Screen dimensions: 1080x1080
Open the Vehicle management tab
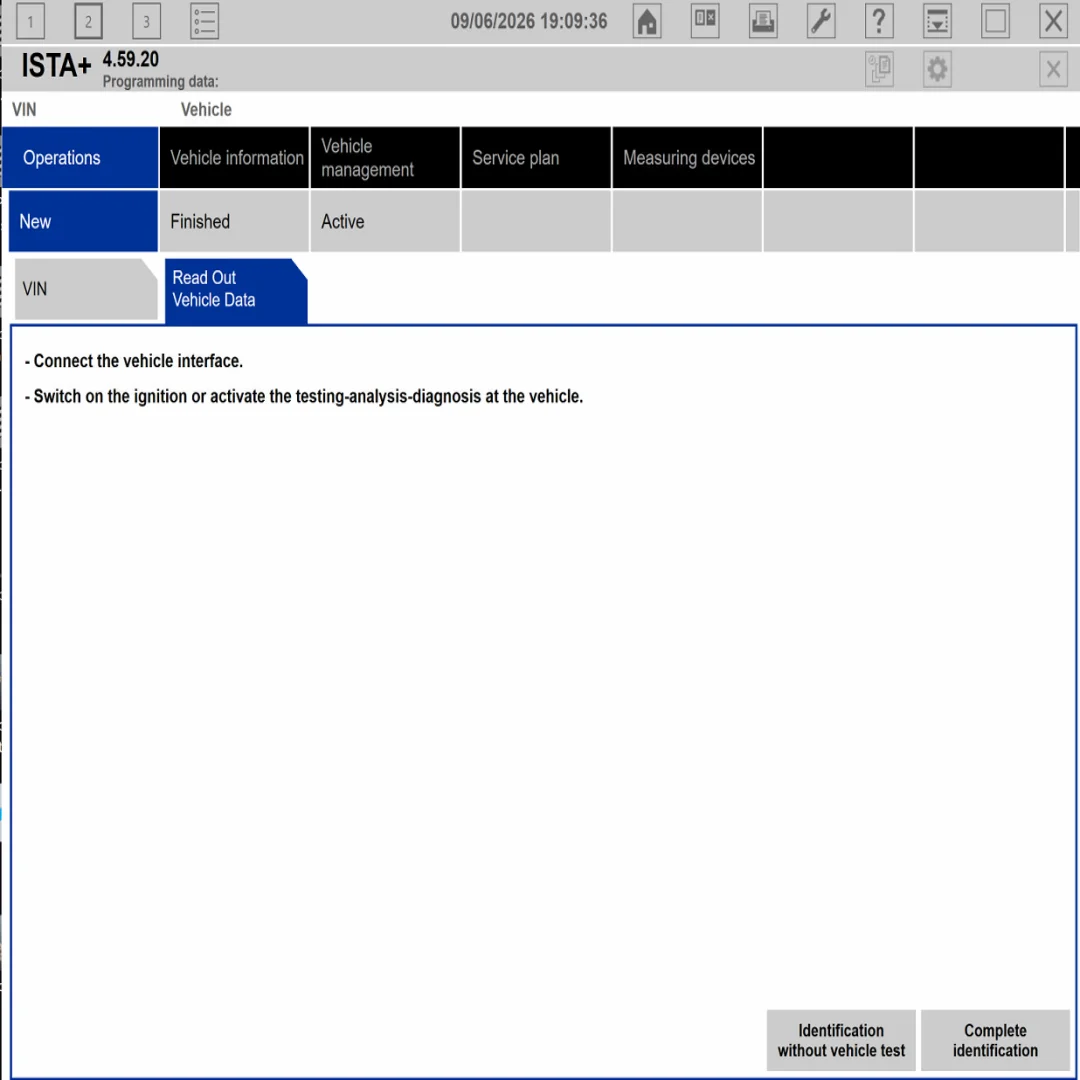385,158
